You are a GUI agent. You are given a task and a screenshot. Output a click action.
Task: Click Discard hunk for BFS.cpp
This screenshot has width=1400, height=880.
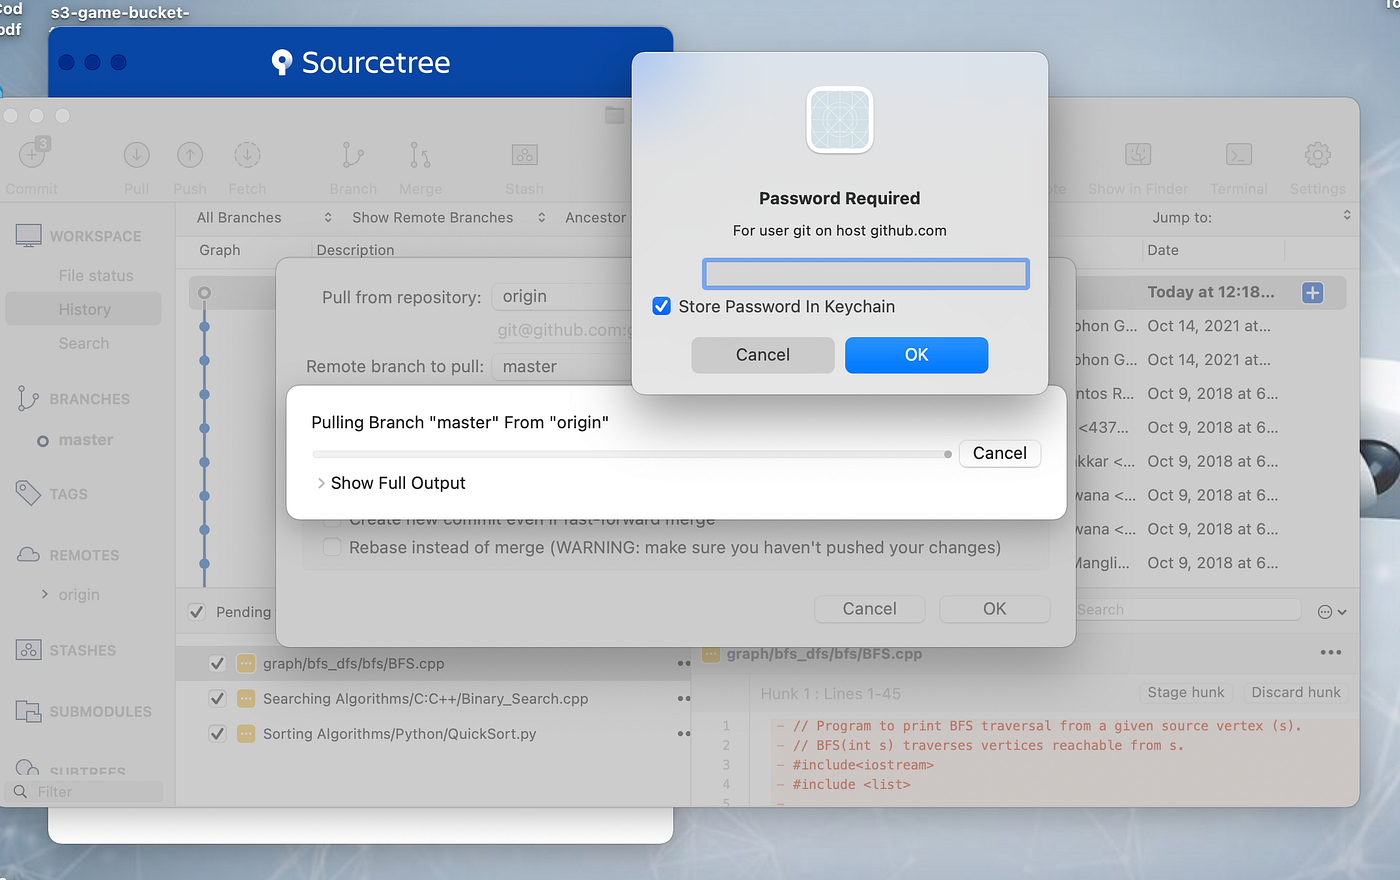[1295, 692]
